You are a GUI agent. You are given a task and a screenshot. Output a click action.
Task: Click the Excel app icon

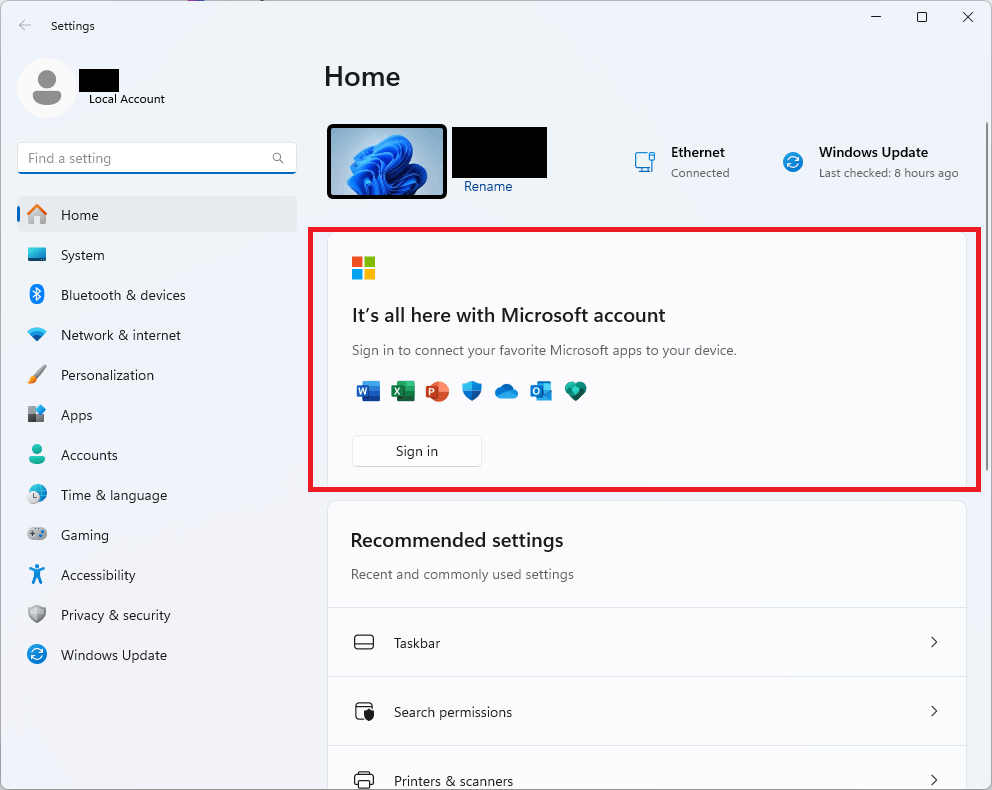403,392
